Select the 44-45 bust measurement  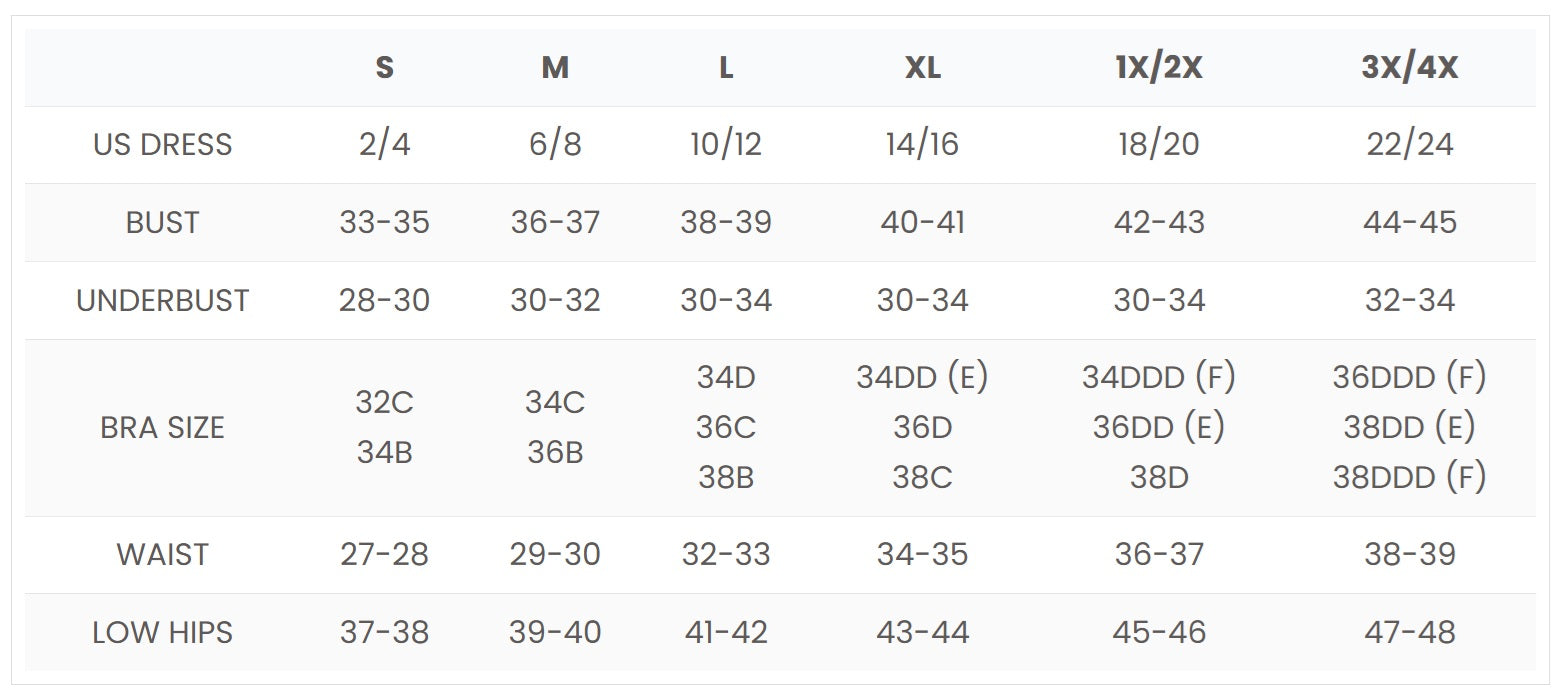click(1409, 223)
